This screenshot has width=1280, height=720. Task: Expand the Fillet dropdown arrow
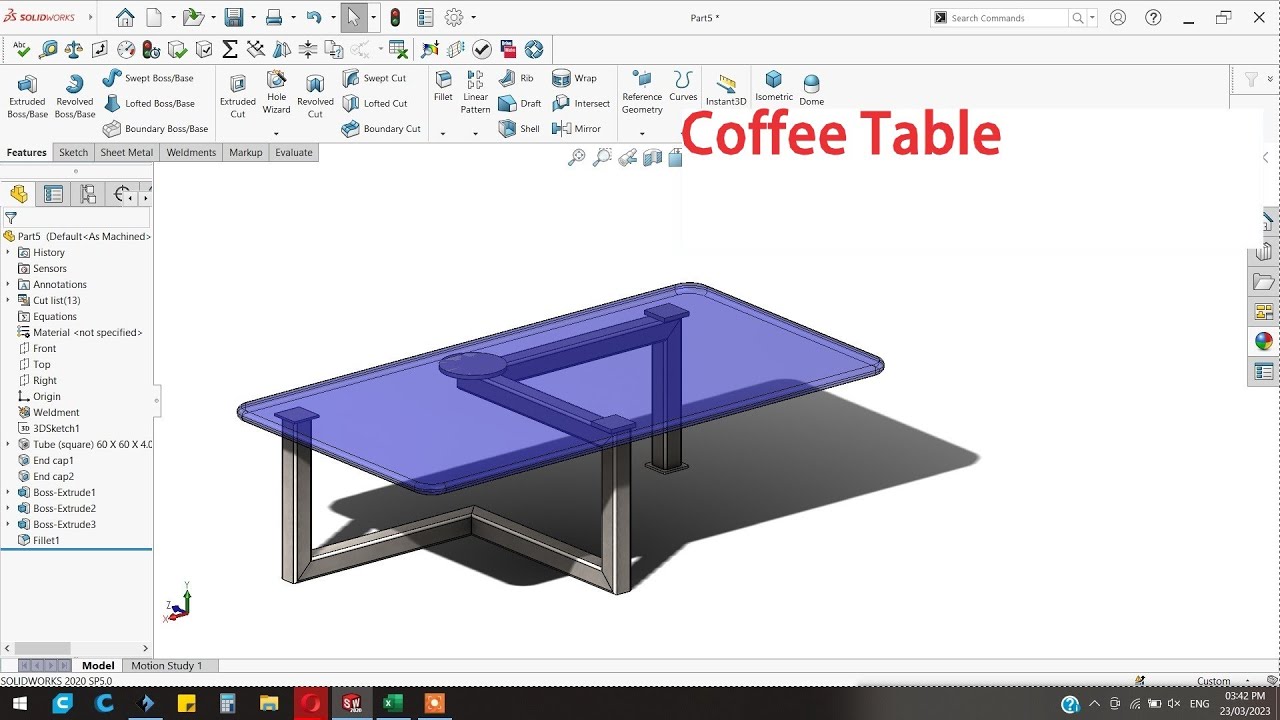click(443, 133)
